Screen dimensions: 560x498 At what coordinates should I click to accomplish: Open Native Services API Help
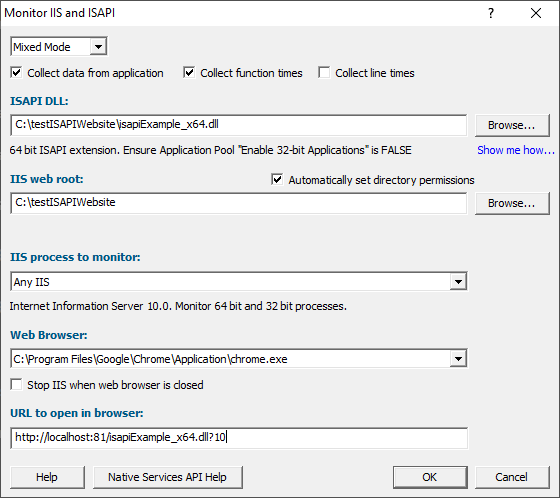[x=168, y=477]
